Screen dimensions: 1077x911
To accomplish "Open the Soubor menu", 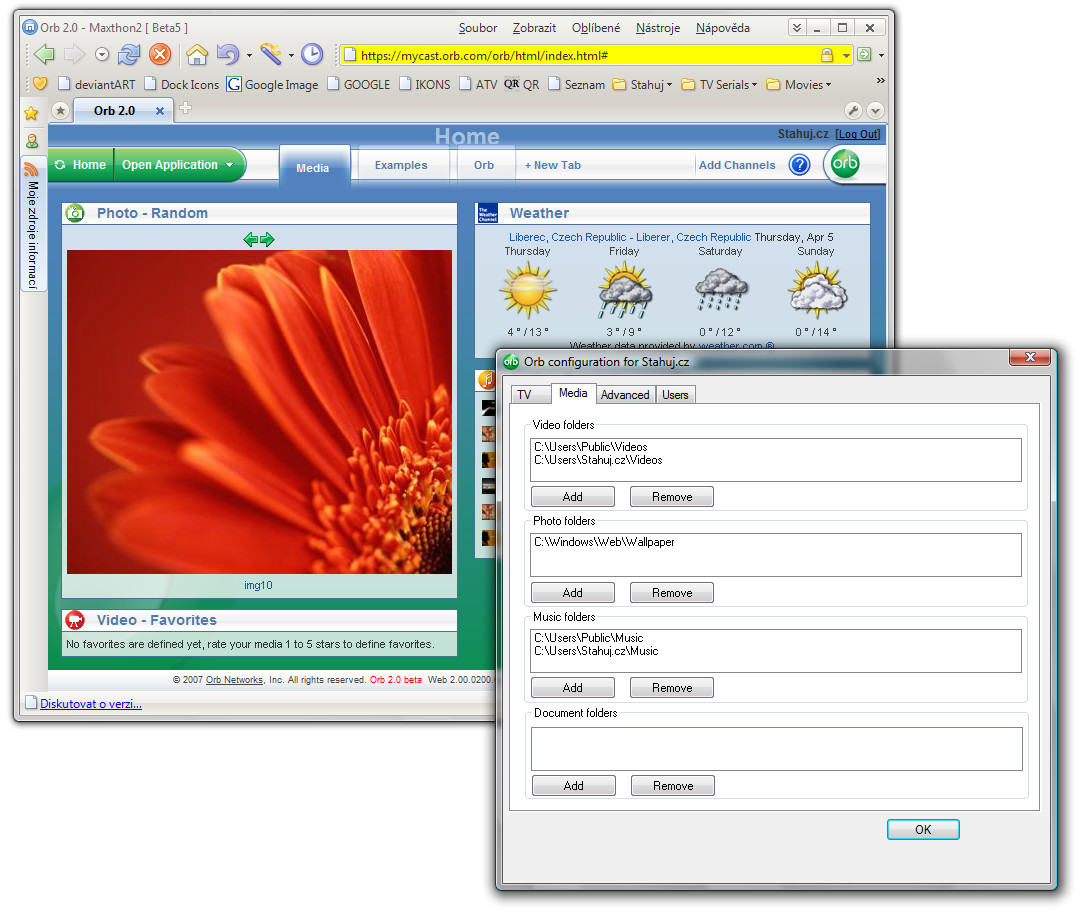I will (x=478, y=28).
